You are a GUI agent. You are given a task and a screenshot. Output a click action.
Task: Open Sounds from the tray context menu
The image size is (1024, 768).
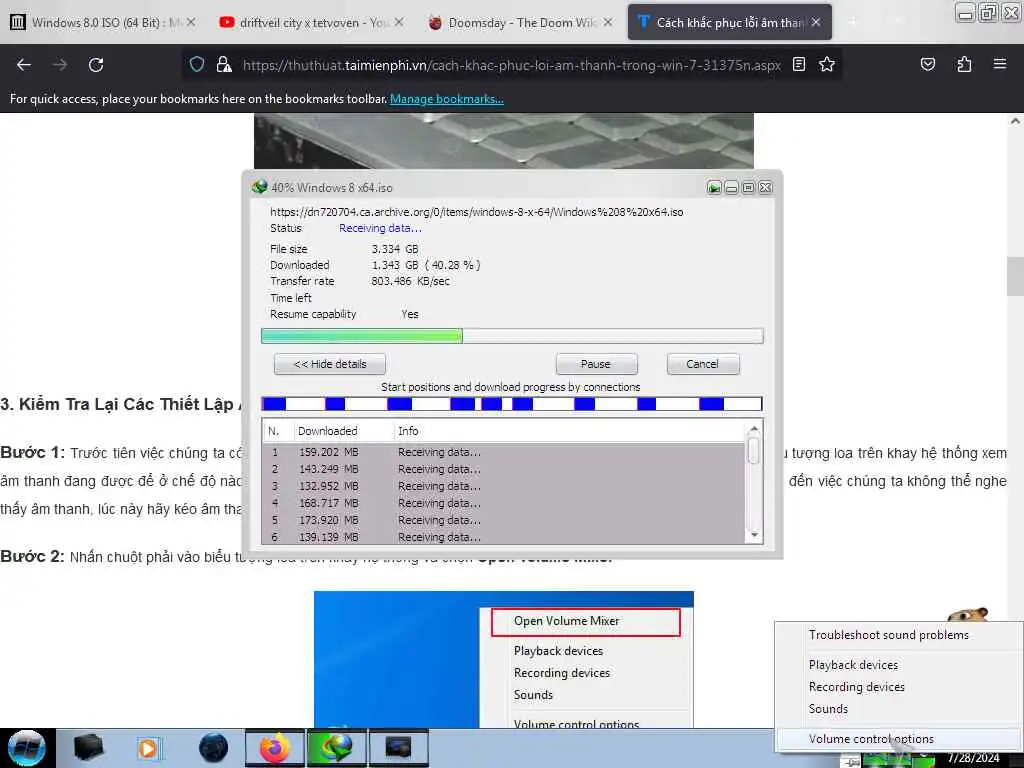(828, 709)
